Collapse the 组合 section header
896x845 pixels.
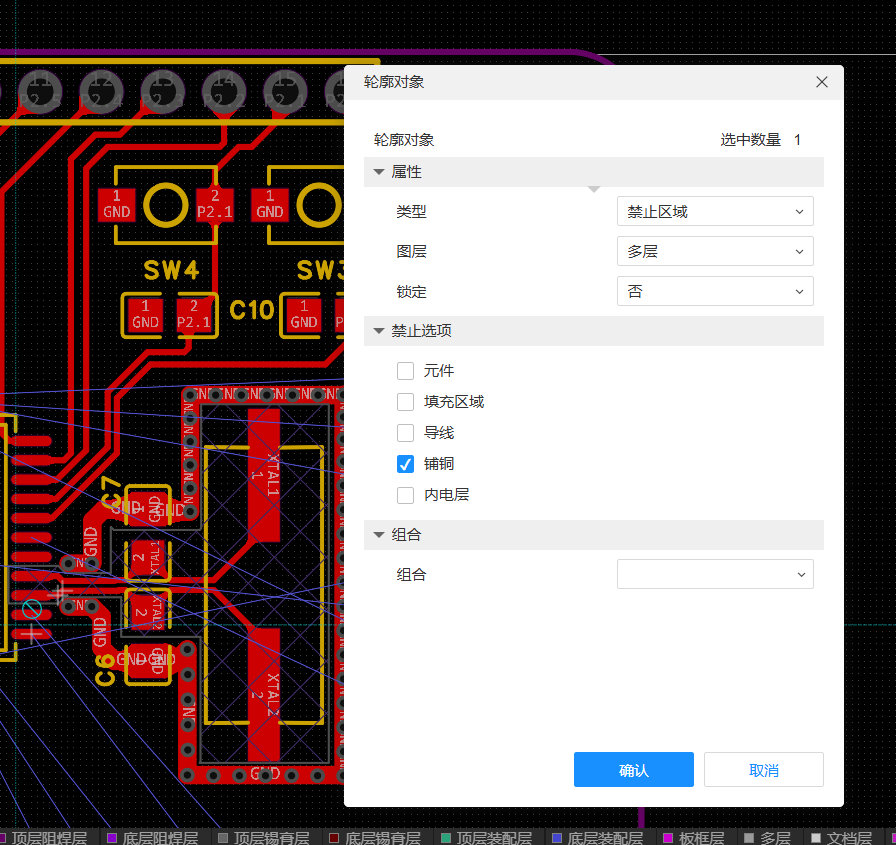point(594,535)
